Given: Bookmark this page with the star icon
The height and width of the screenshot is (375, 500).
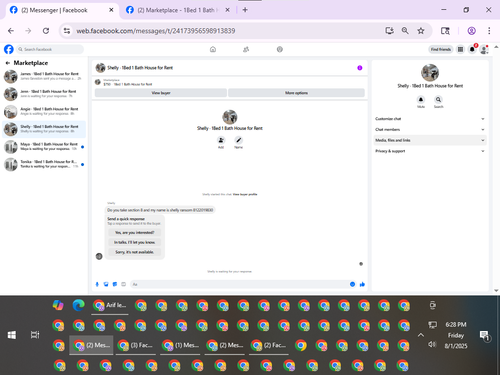Looking at the screenshot, I should (x=421, y=31).
